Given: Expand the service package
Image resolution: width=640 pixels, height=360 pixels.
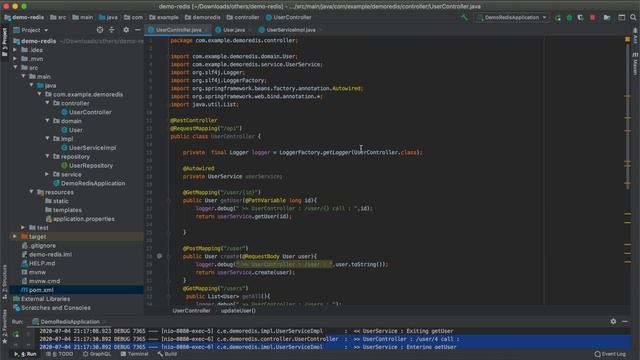Looking at the screenshot, I should point(47,174).
